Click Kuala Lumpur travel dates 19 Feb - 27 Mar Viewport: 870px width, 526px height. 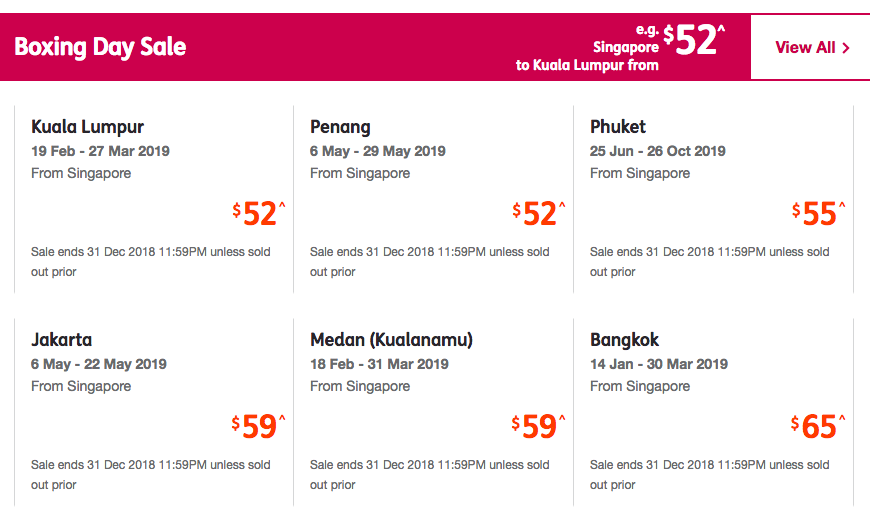[x=100, y=151]
